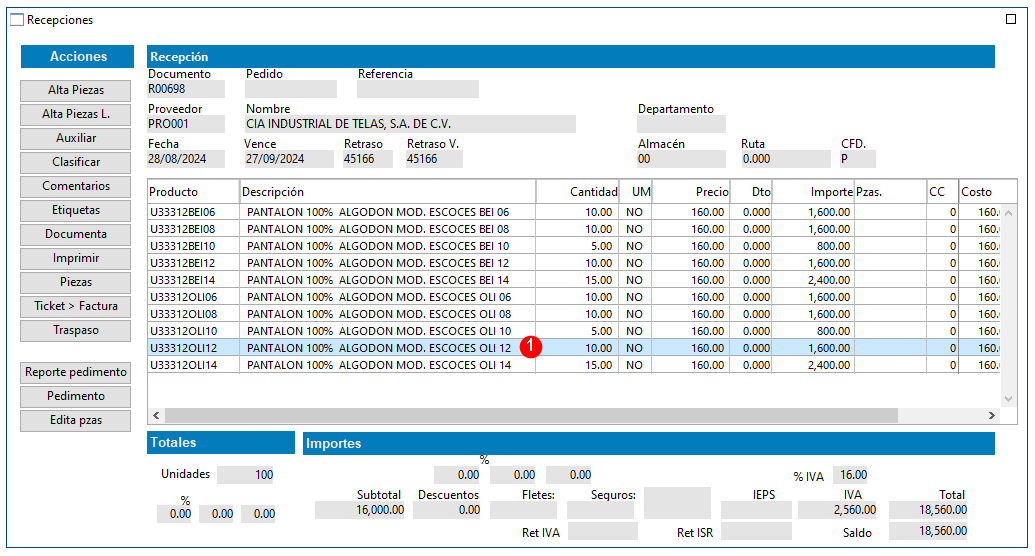Click the Auxiliar button
The width and height of the screenshot is (1035, 556).
[x=76, y=138]
